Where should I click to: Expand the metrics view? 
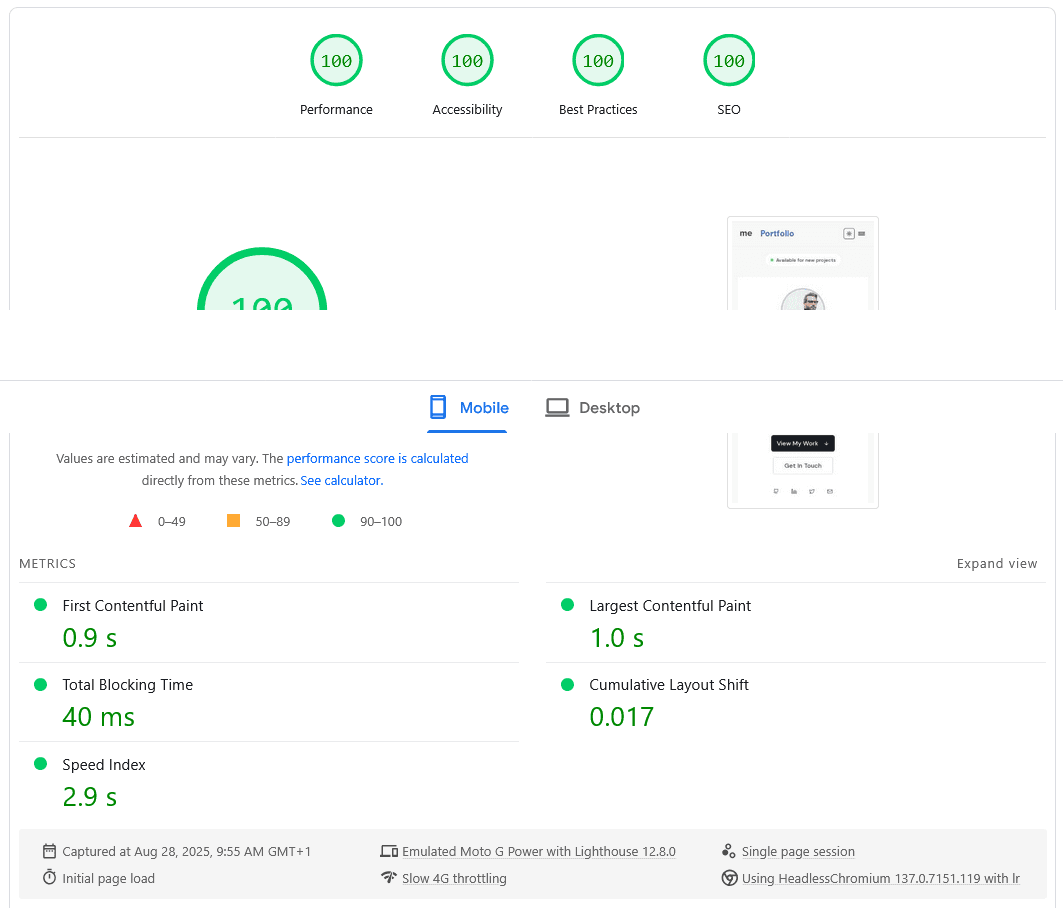click(996, 564)
